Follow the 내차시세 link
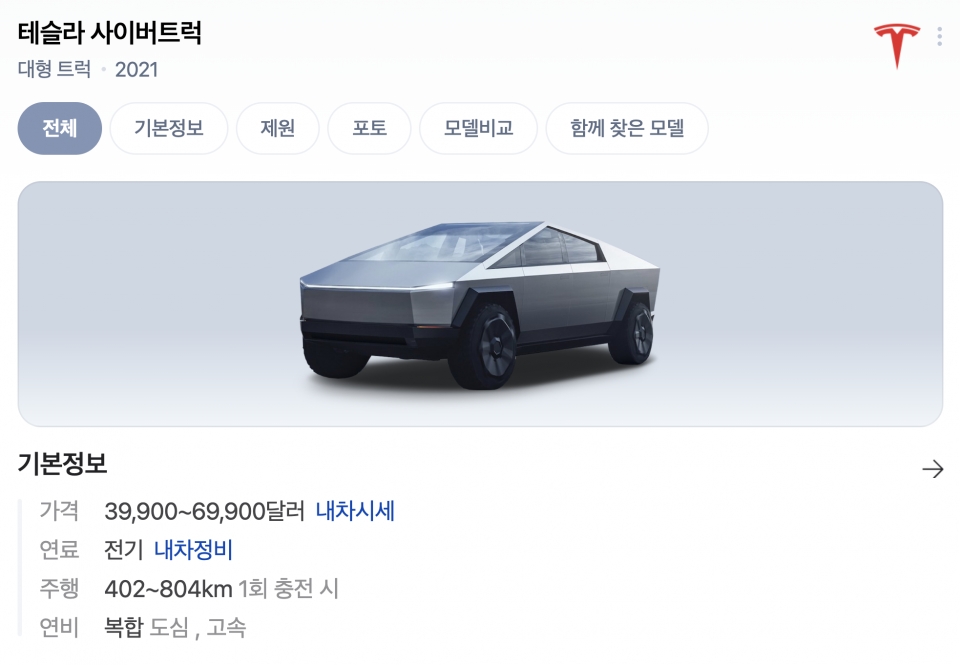The image size is (960, 665). click(355, 511)
